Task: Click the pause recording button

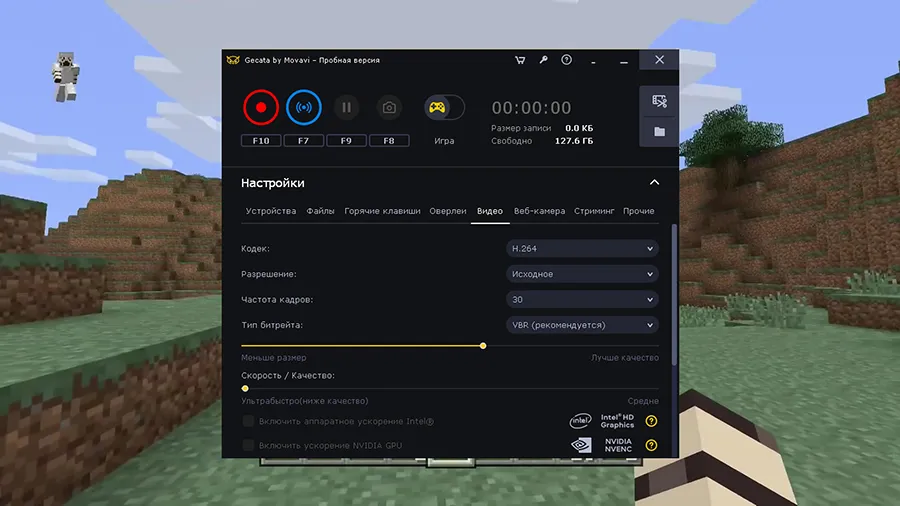Action: pos(346,107)
